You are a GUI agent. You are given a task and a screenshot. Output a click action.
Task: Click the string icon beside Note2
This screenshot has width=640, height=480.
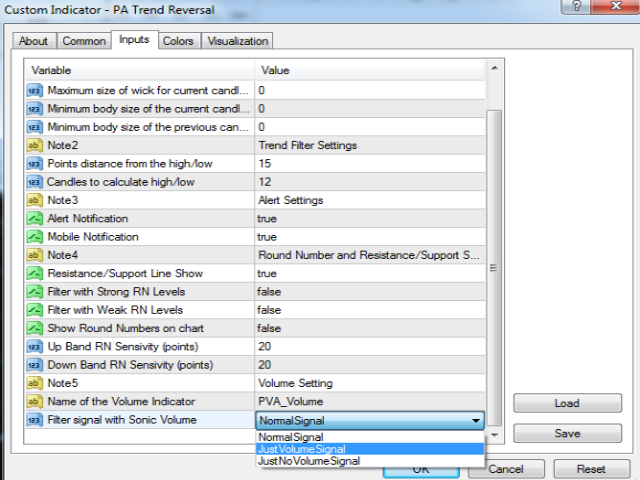35,145
